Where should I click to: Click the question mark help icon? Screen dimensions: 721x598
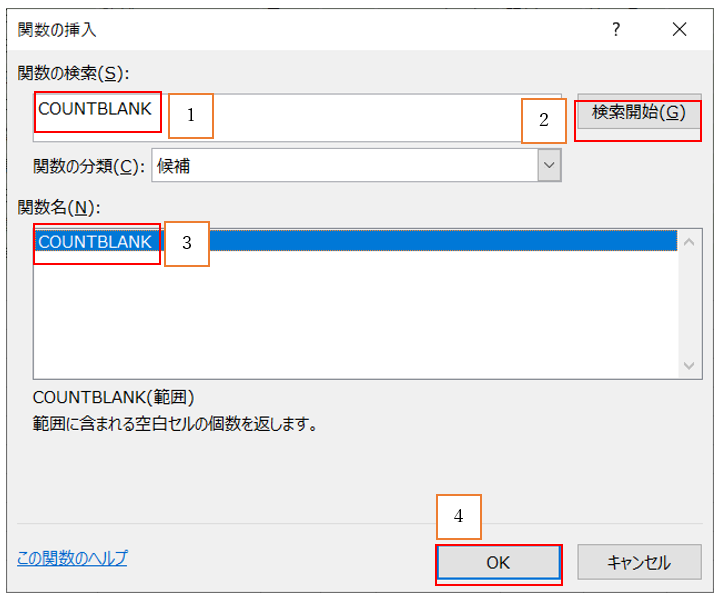[616, 30]
